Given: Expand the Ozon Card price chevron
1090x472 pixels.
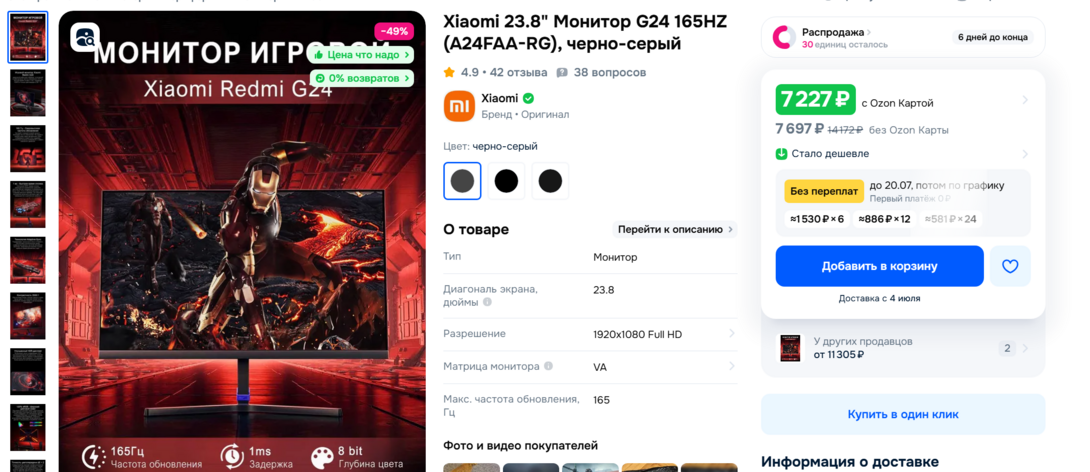Looking at the screenshot, I should [1025, 101].
